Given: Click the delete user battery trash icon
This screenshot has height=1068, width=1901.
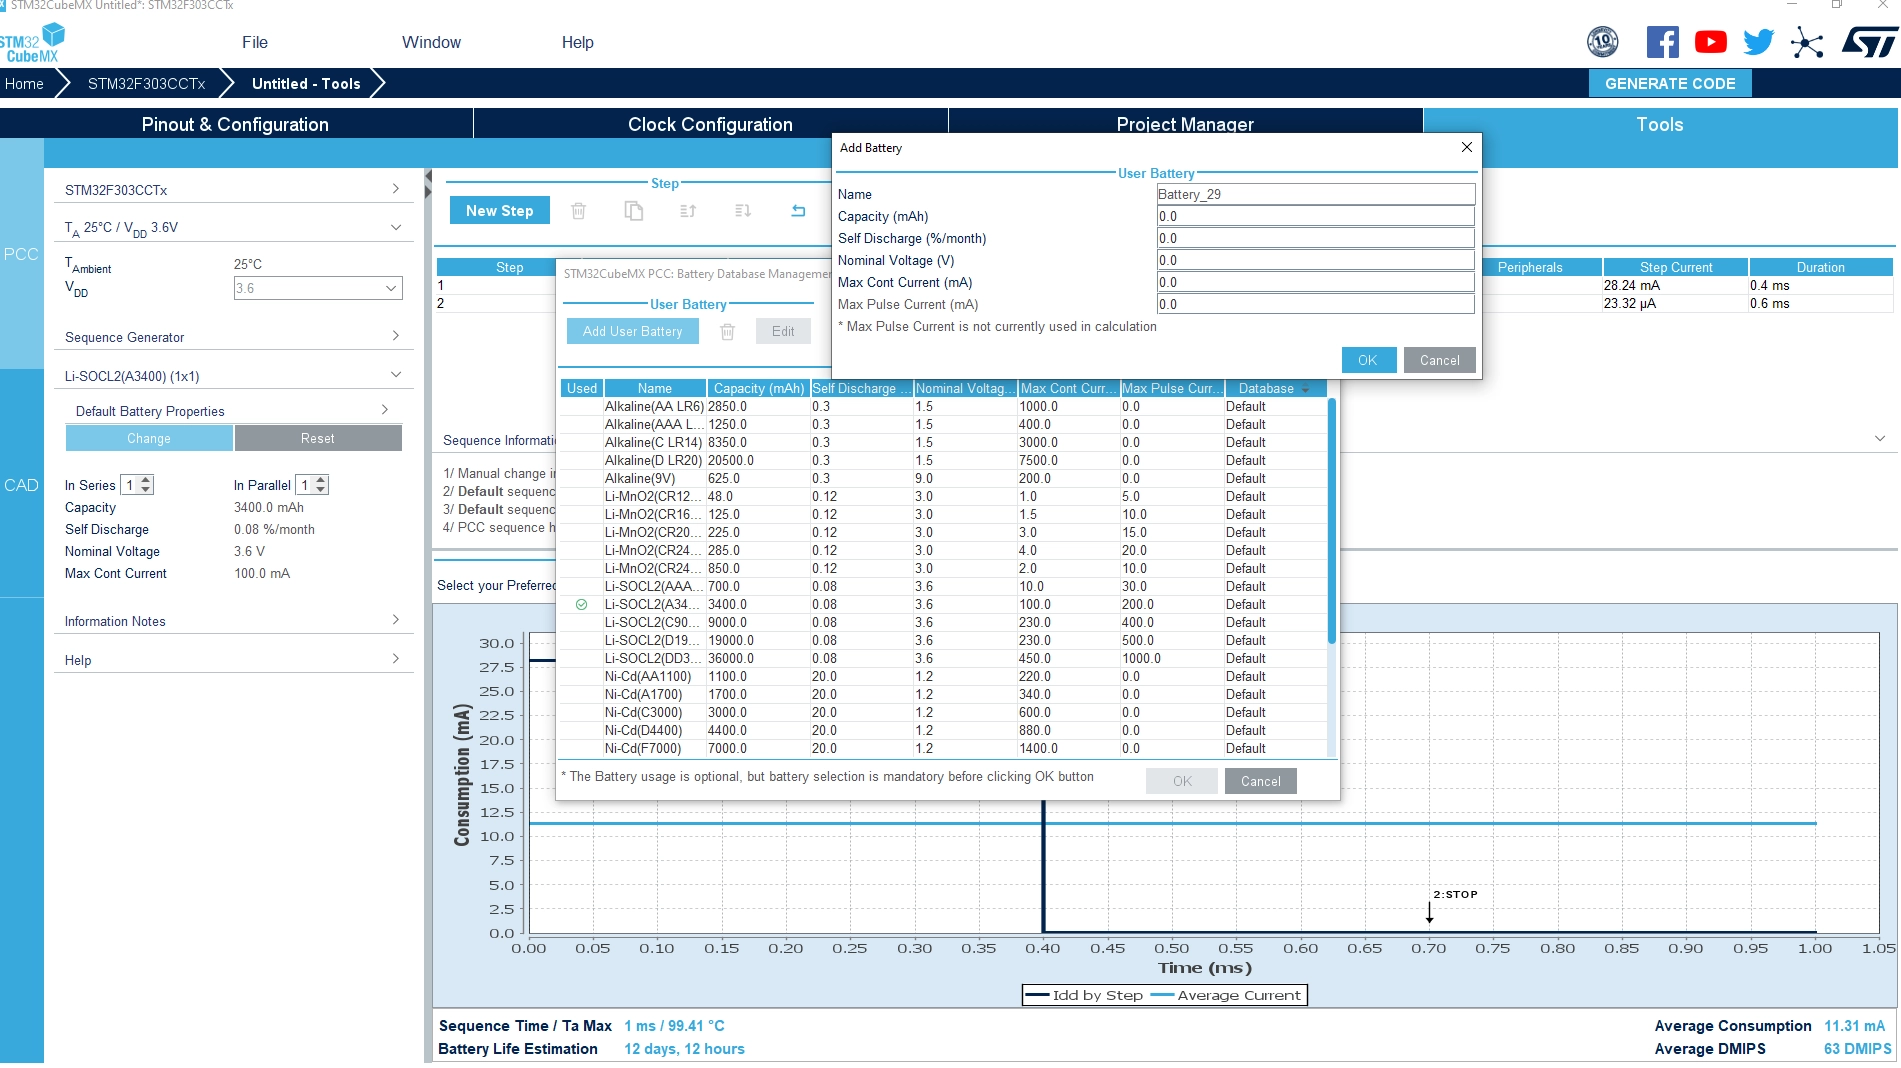Looking at the screenshot, I should (728, 332).
